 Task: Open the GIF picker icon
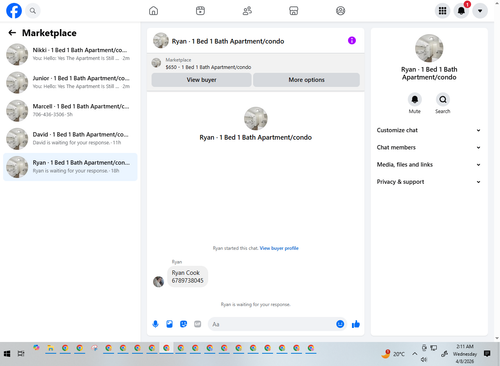pos(198,324)
